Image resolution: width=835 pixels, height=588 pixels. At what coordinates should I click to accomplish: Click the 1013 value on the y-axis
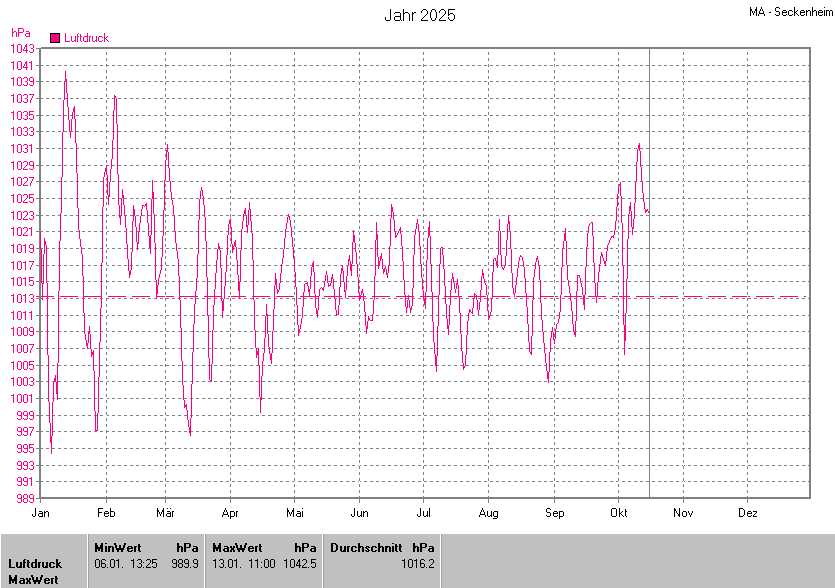click(x=23, y=298)
